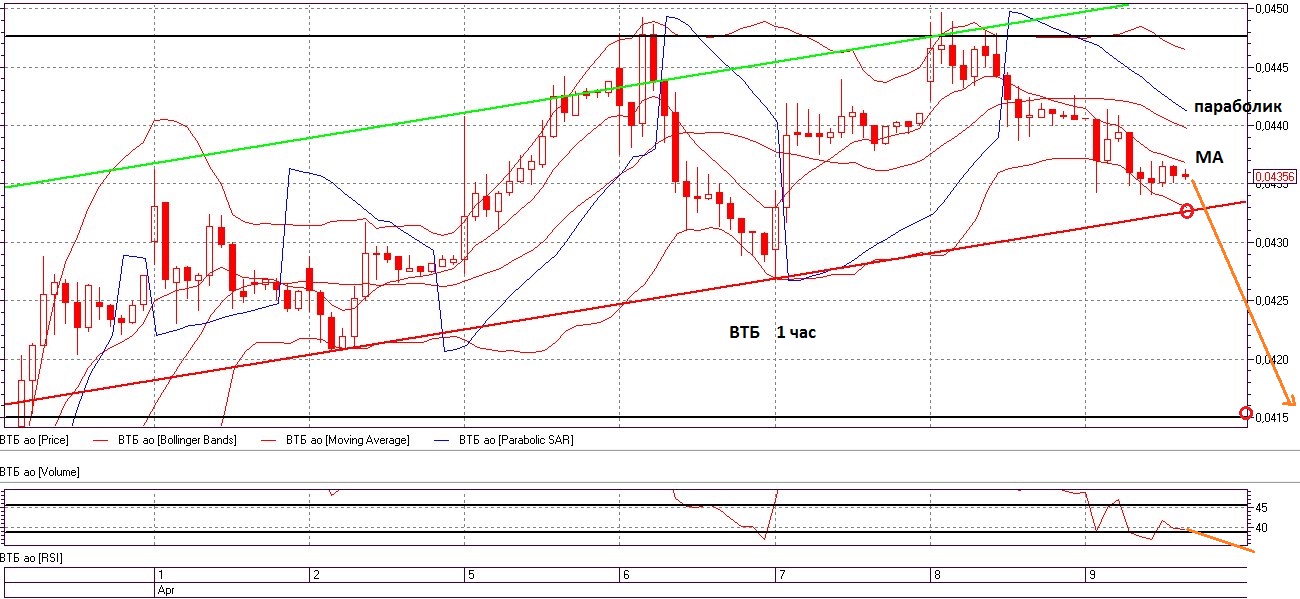Click the ВТБ ао [Volume] panel label
The image size is (1300, 599).
[x=40, y=471]
